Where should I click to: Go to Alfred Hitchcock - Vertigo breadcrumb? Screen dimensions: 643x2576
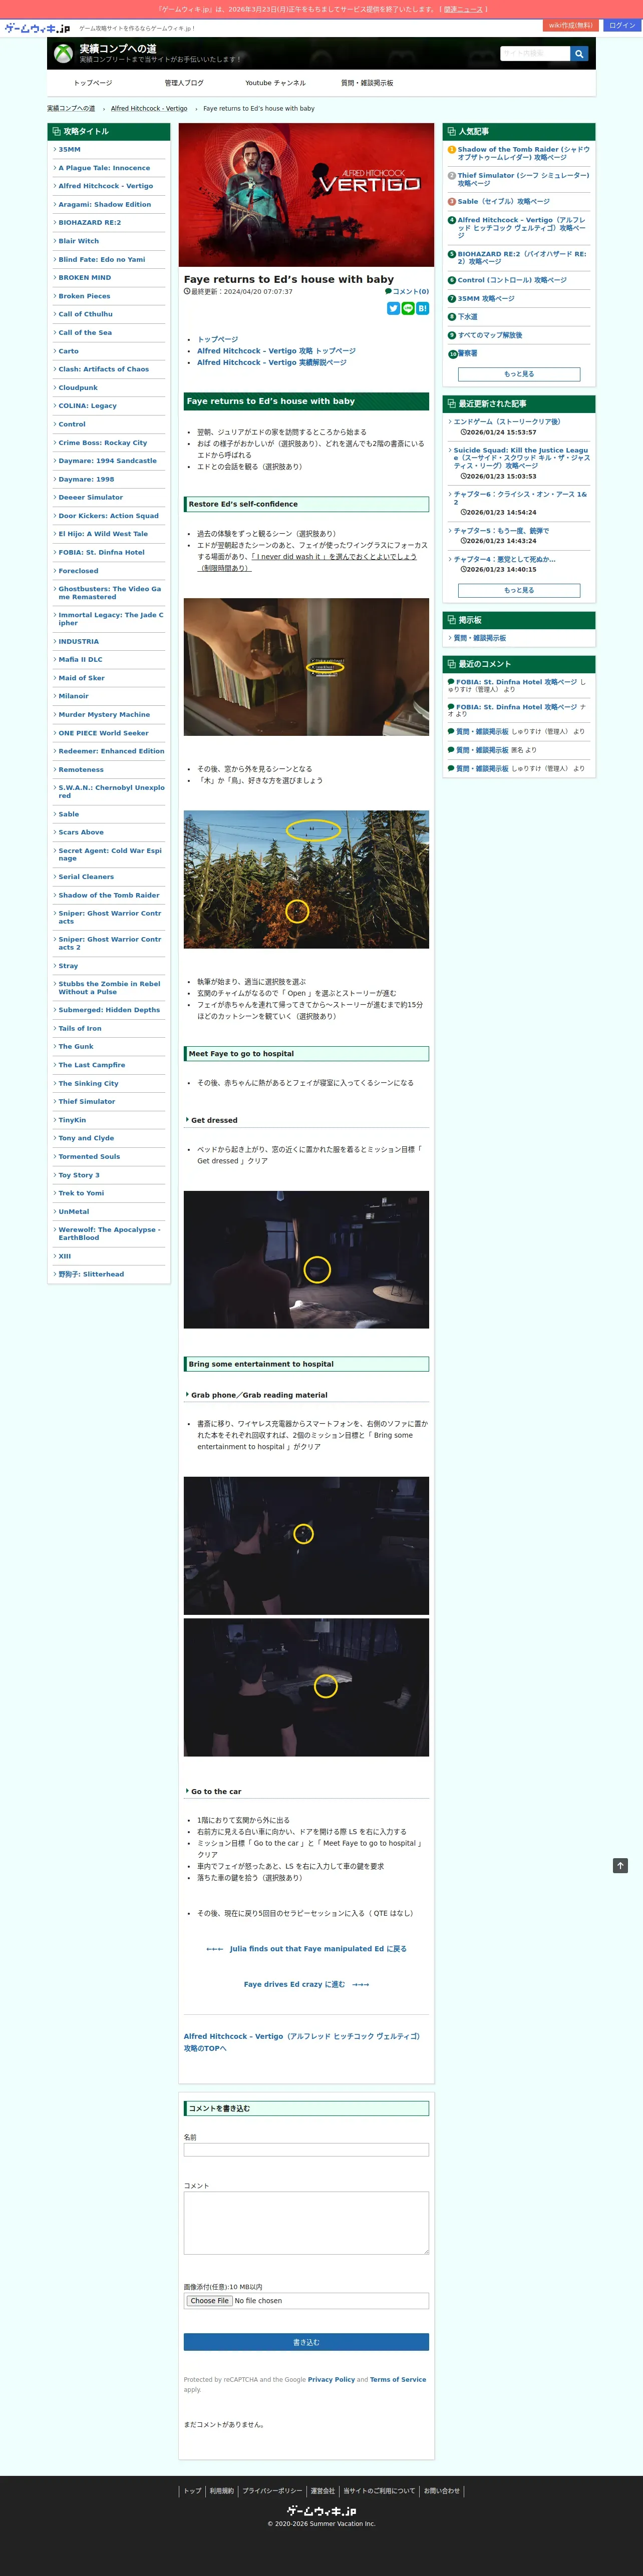(149, 108)
